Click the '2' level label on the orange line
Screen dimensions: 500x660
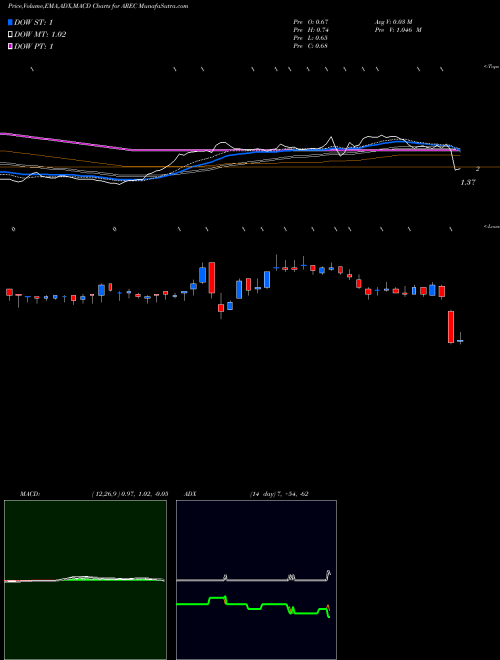pyautogui.click(x=478, y=169)
